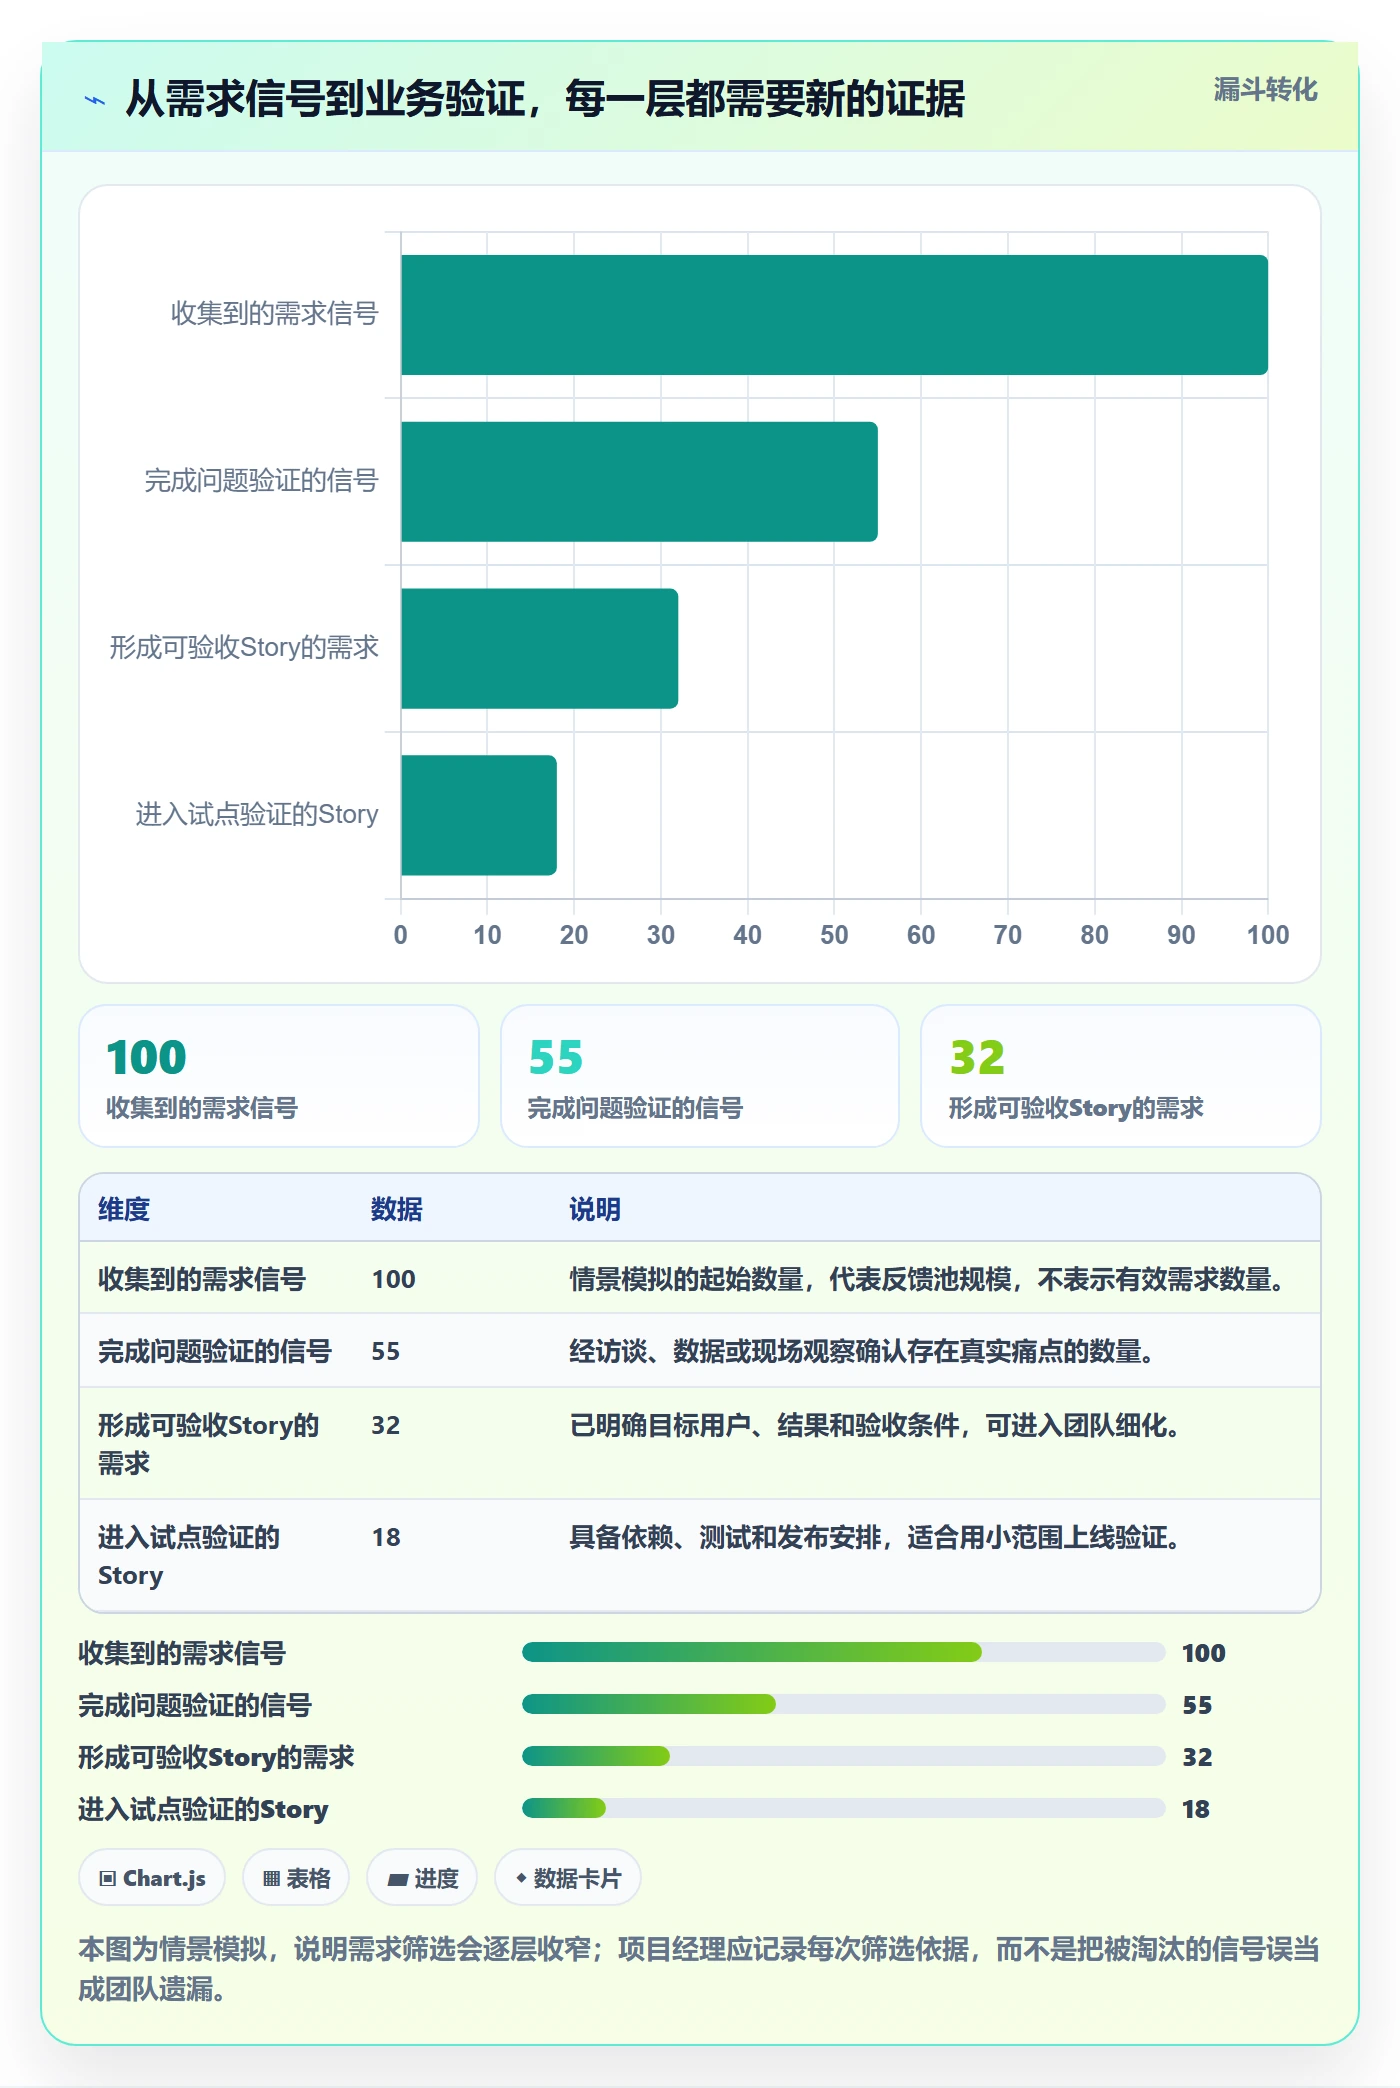Click the 维度 table column header
1400x2088 pixels.
(x=124, y=1209)
